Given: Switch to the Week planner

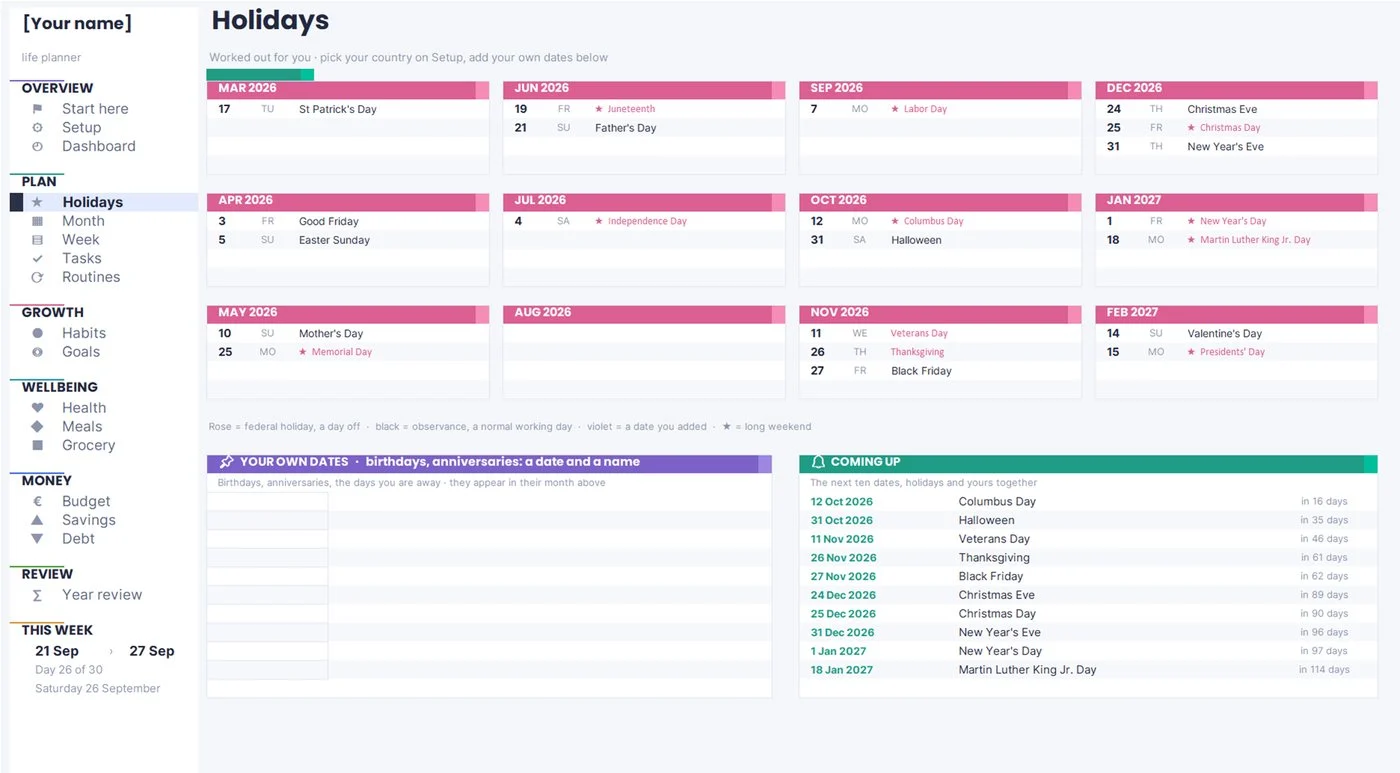Looking at the screenshot, I should click(80, 240).
